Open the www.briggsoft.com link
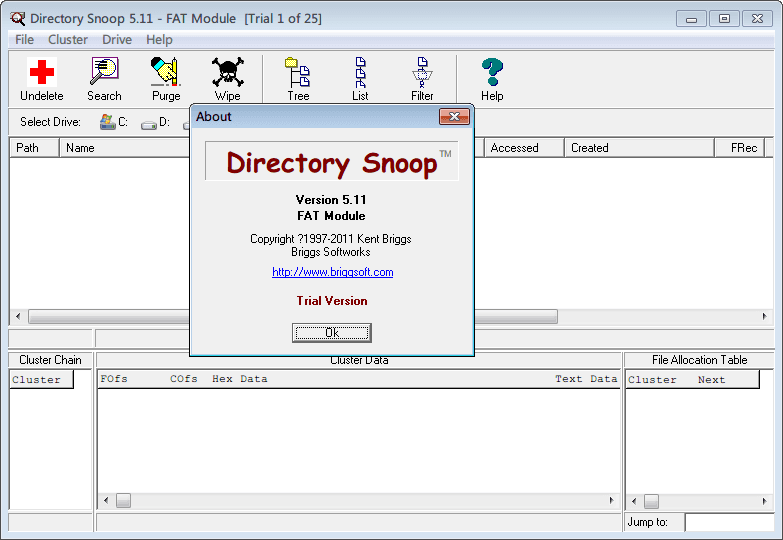The width and height of the screenshot is (783, 540). (x=332, y=272)
